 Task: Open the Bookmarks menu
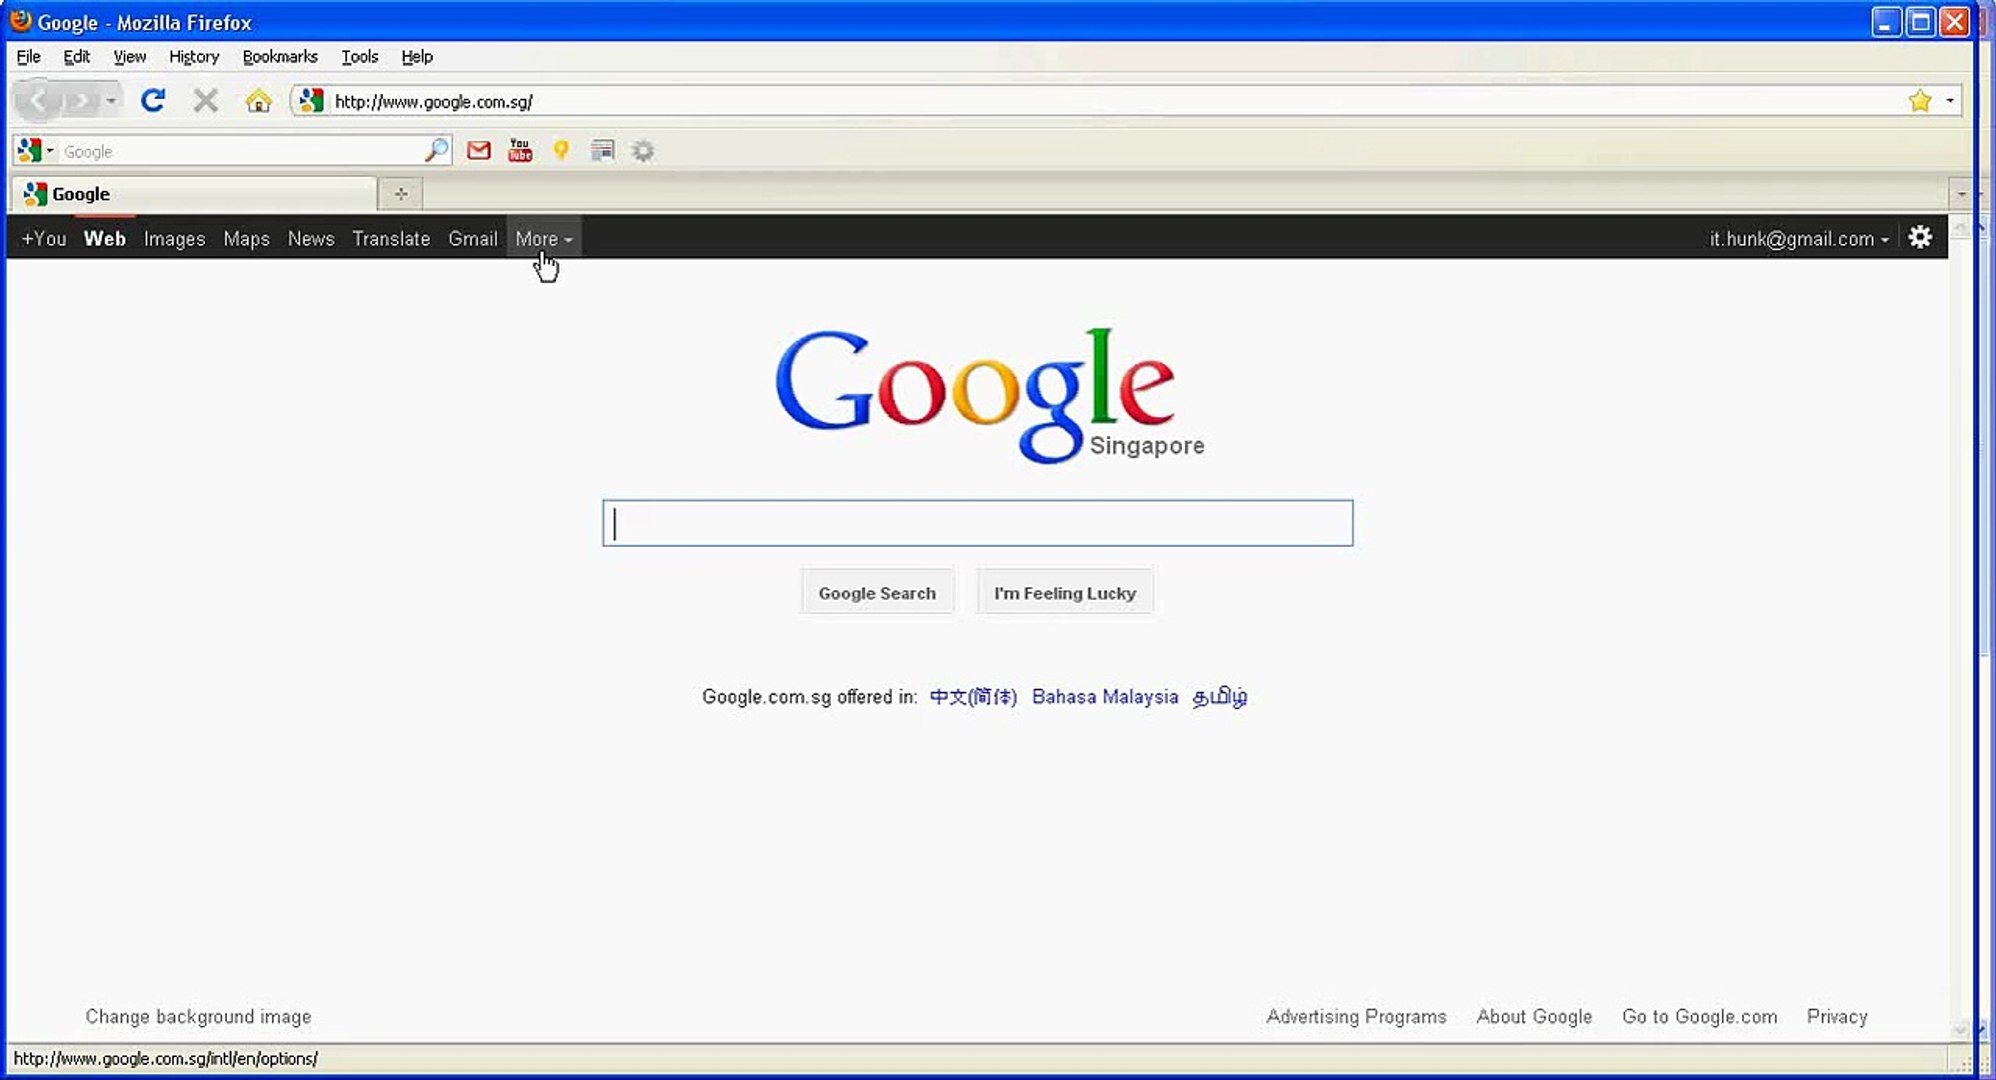279,57
